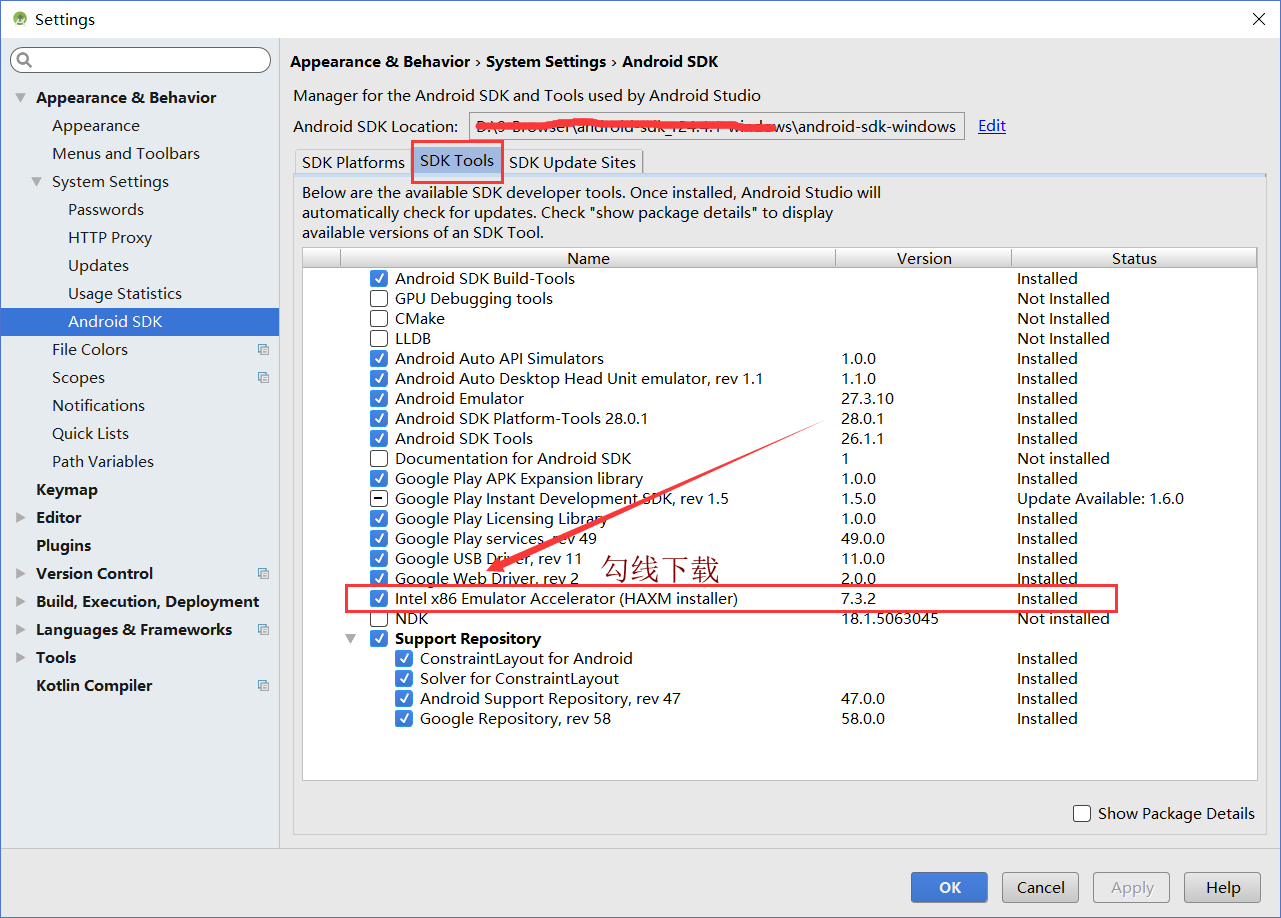Expand Languages & Frameworks arrow
The image size is (1281, 918).
point(21,630)
